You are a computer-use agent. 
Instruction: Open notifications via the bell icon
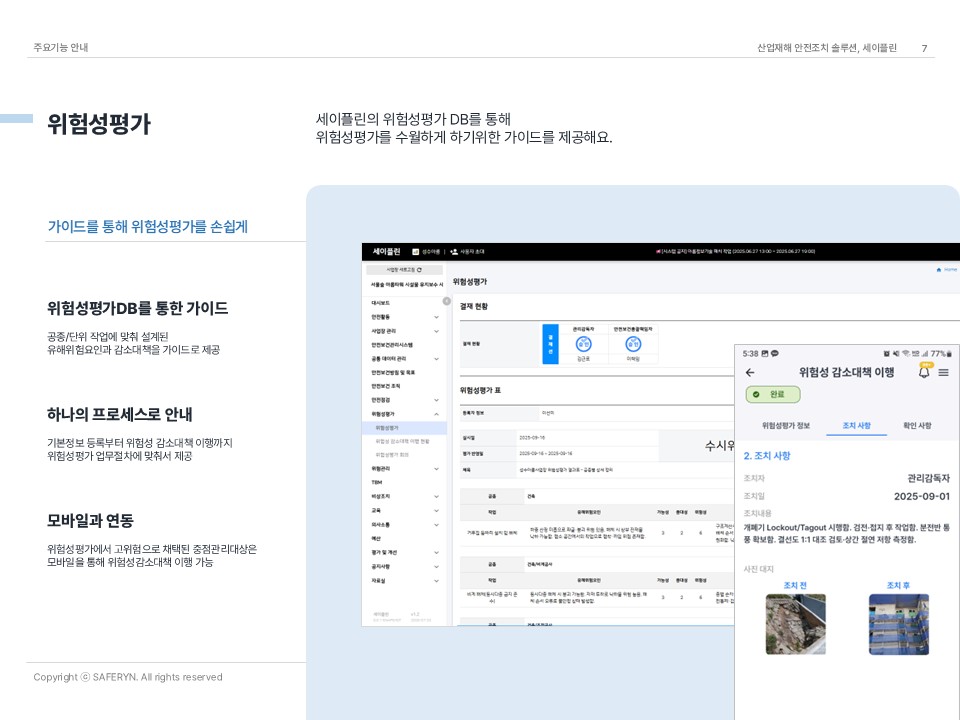[x=924, y=372]
